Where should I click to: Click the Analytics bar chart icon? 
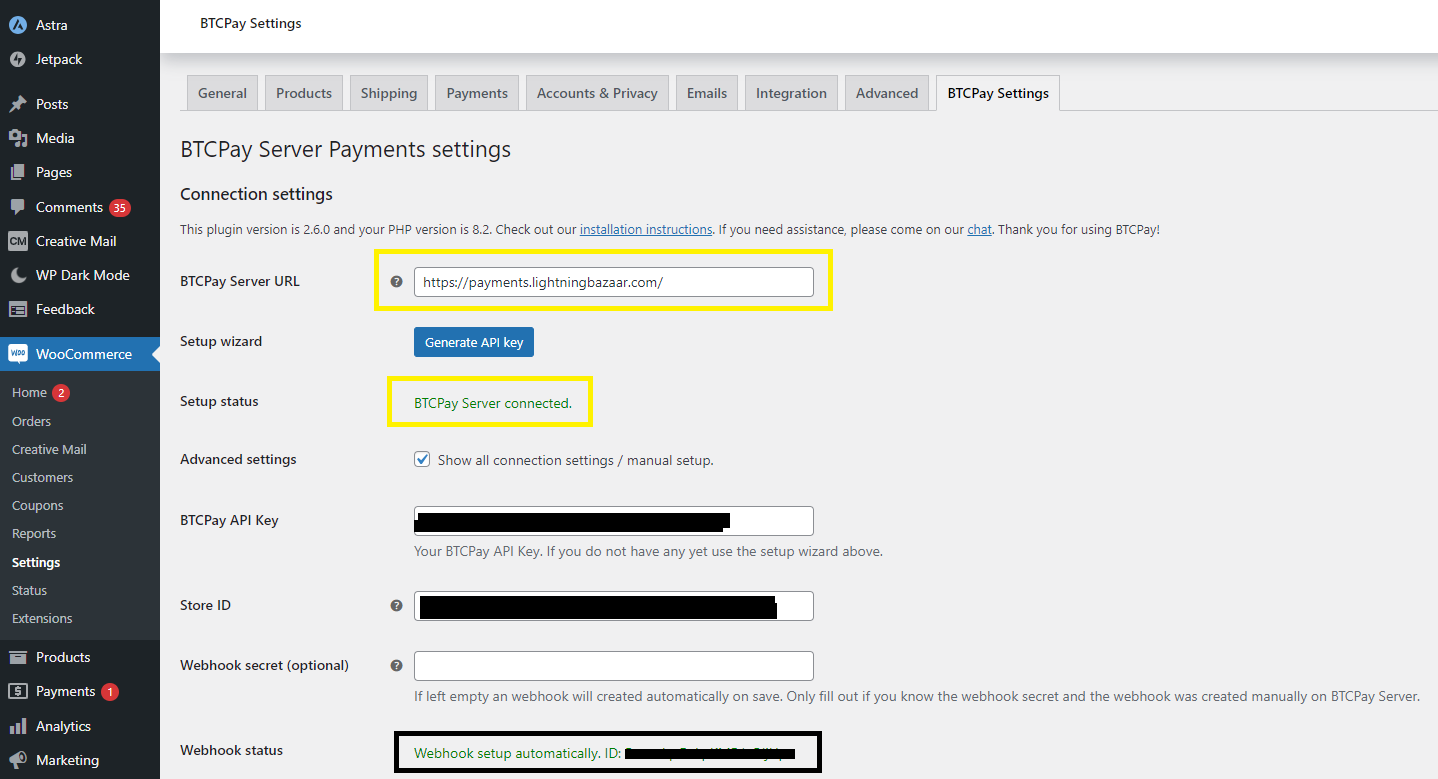17,726
